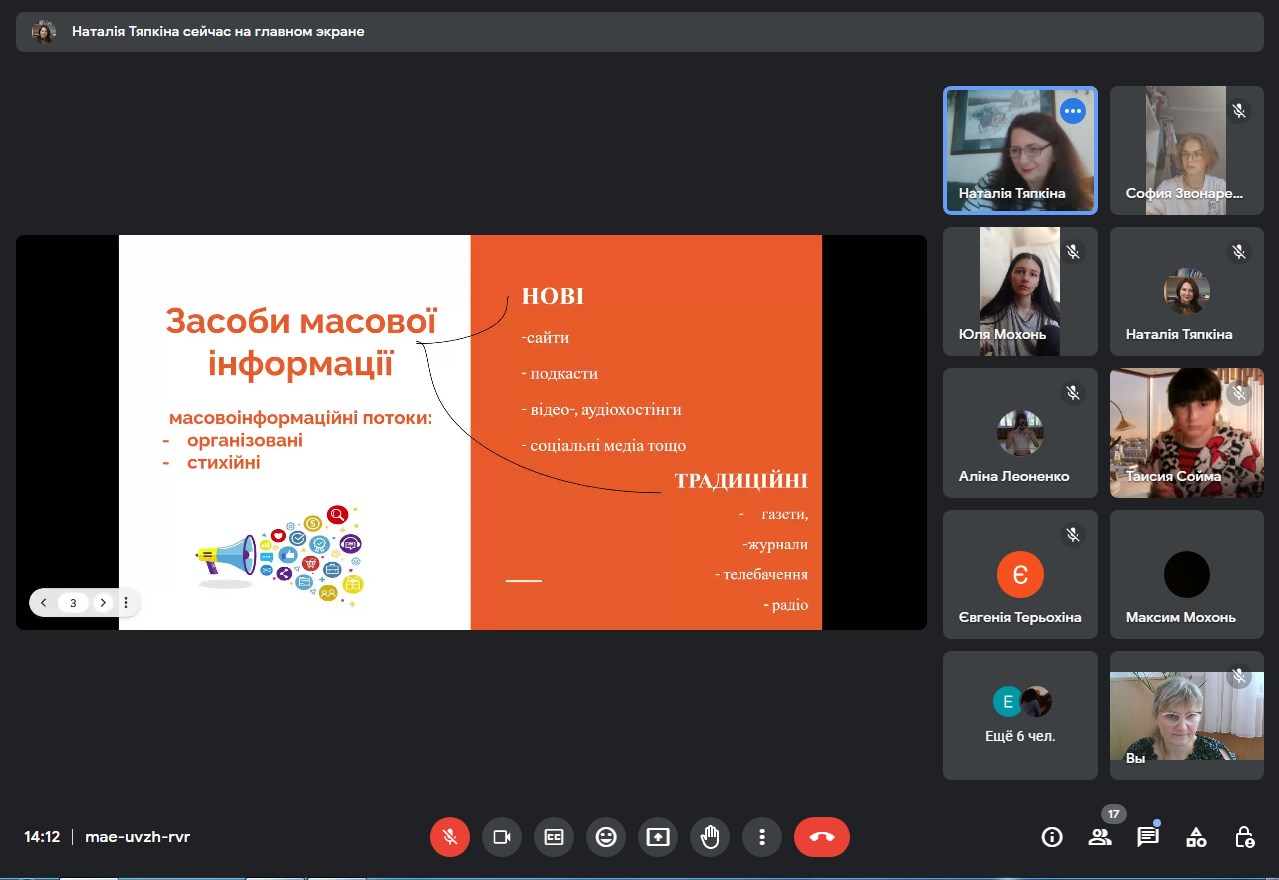This screenshot has height=880, width=1279.
Task: Open more options three-dot menu
Action: point(762,837)
